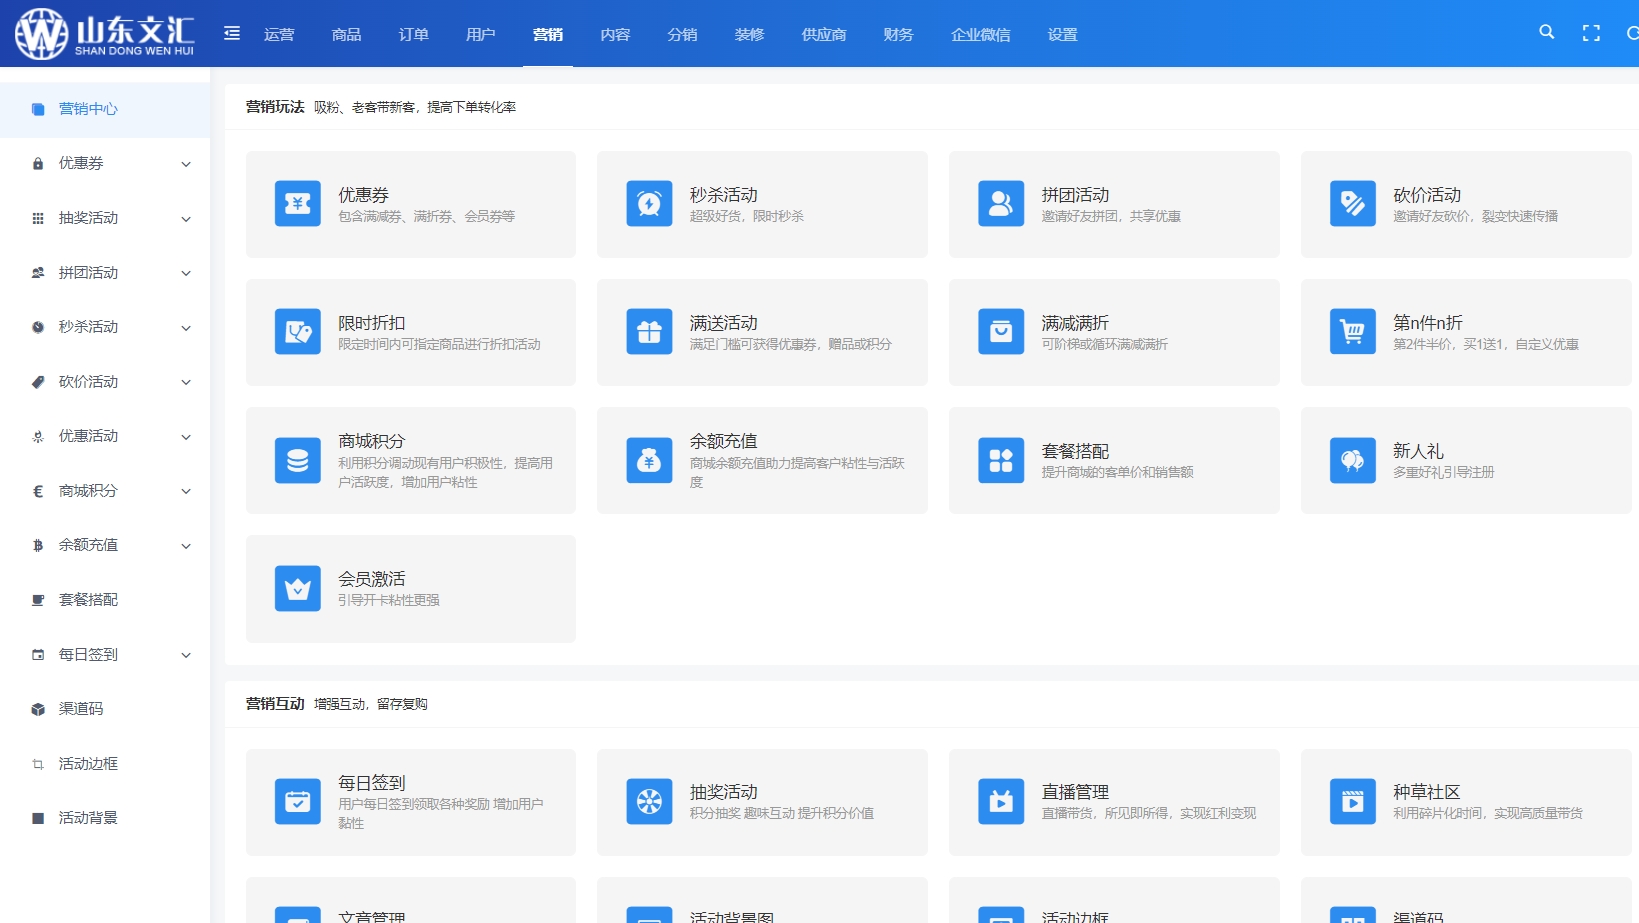Image resolution: width=1639 pixels, height=923 pixels.
Task: Open the 设置 top menu
Action: click(x=1062, y=34)
